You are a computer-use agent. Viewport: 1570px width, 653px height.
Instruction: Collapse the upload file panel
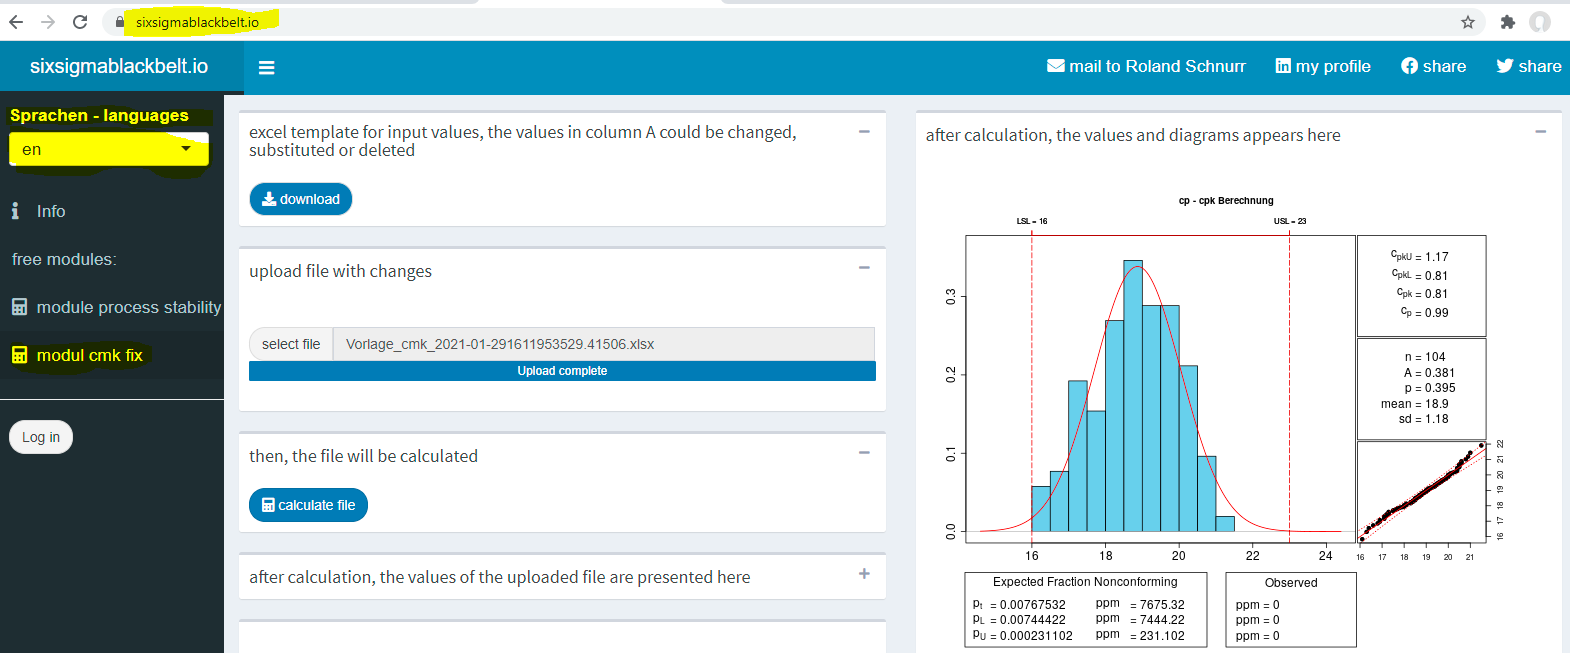[864, 268]
